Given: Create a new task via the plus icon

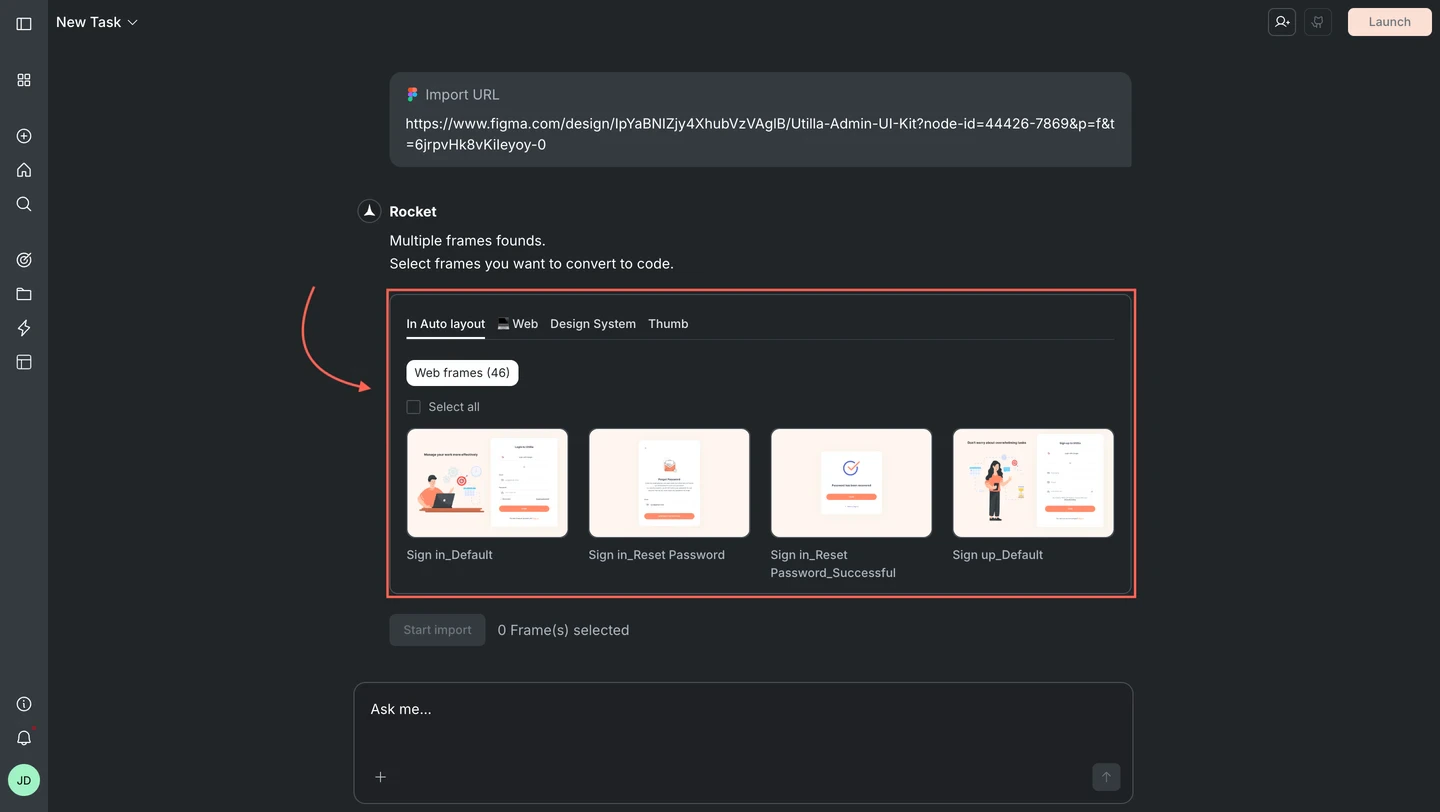Looking at the screenshot, I should point(24,136).
